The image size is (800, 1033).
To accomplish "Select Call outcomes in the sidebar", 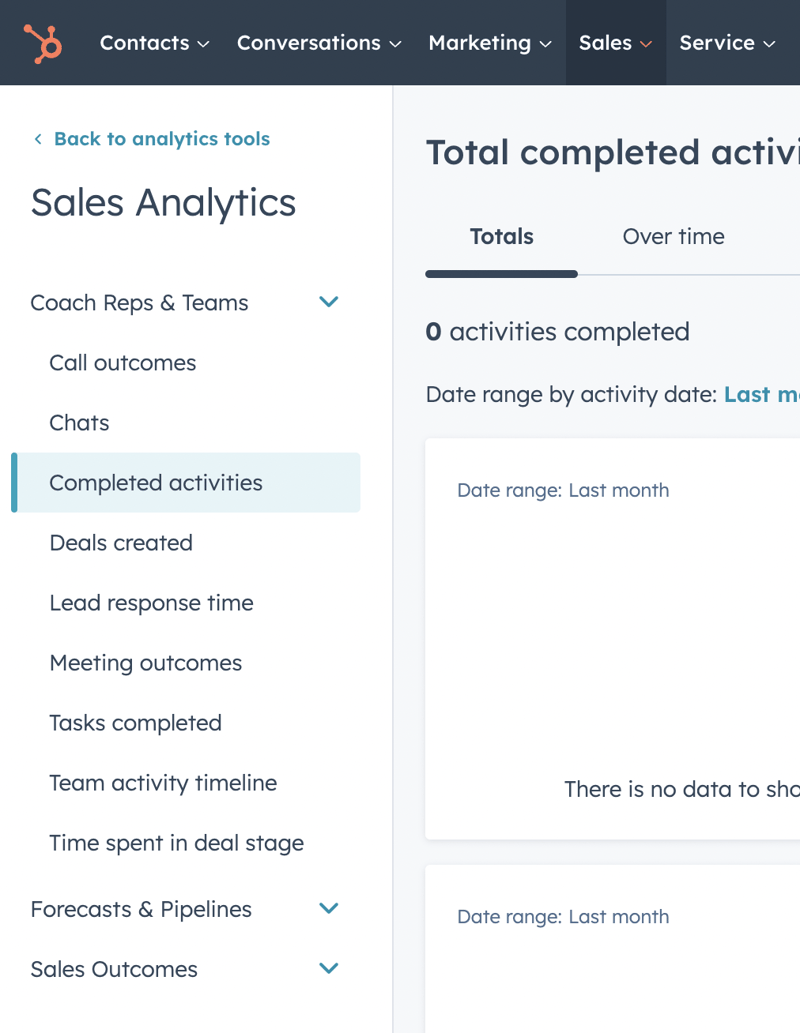I will coord(122,362).
